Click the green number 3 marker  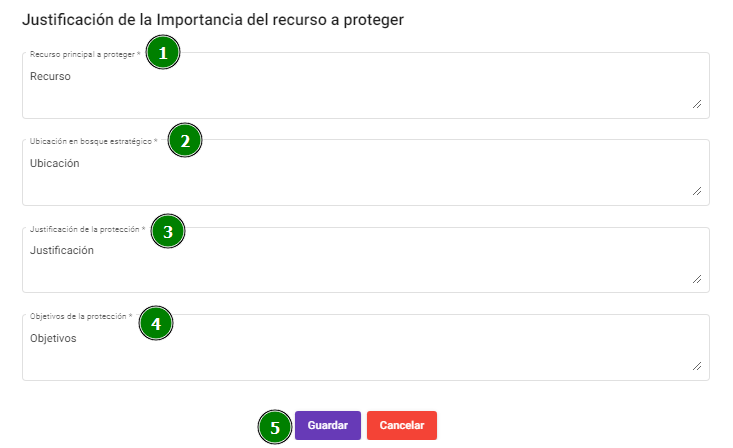[x=168, y=231]
